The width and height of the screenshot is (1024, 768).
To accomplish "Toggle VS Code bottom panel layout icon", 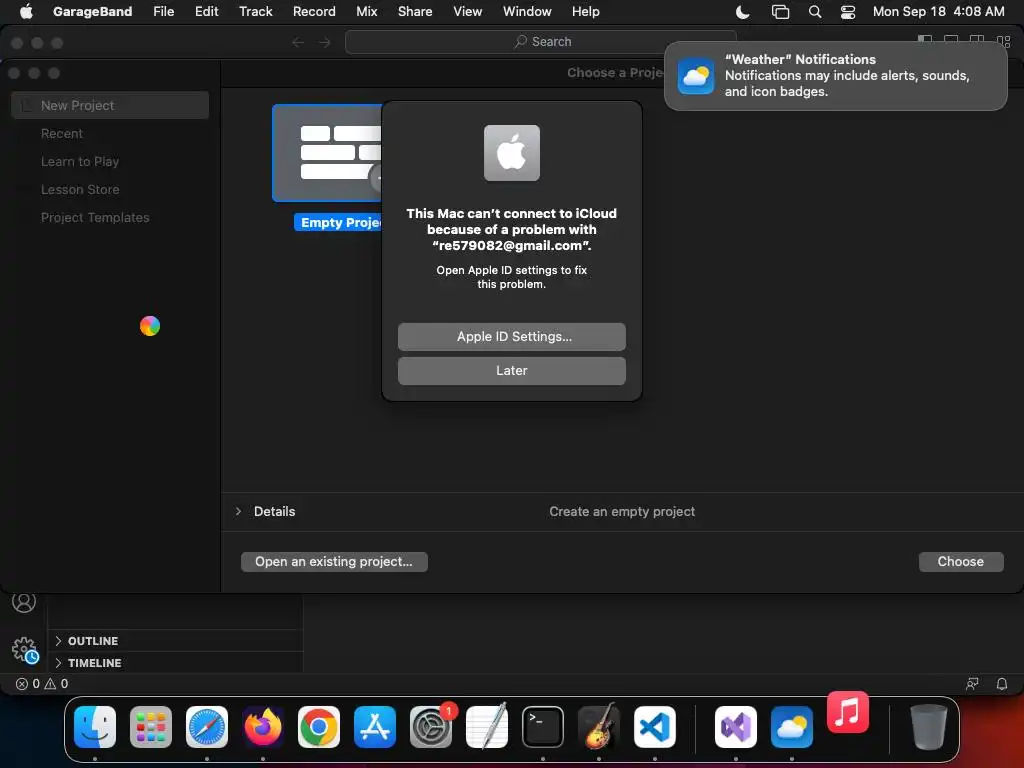I will (951, 40).
